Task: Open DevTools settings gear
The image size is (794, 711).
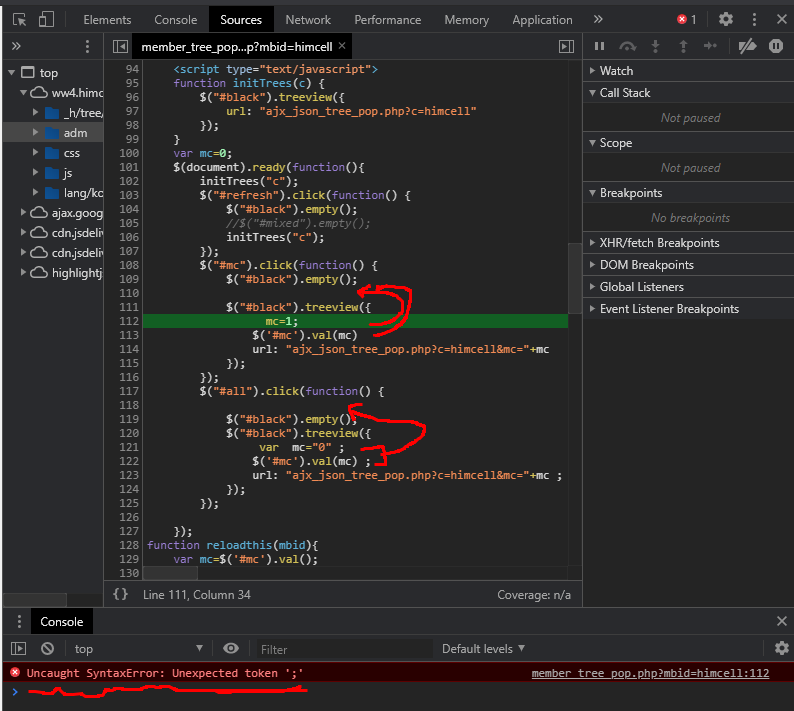Action: tap(726, 19)
